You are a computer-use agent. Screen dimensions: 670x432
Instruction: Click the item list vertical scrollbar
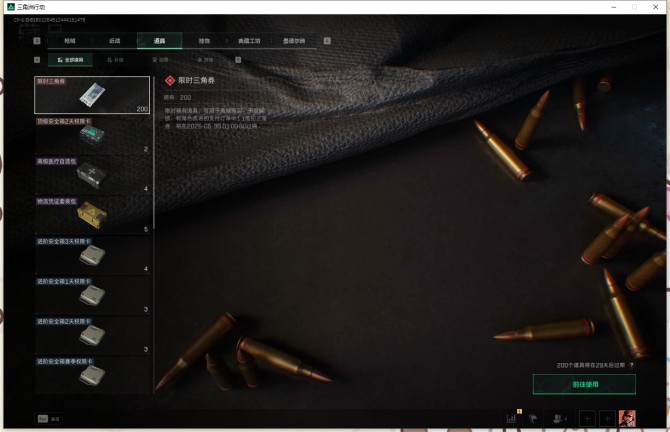[153, 153]
